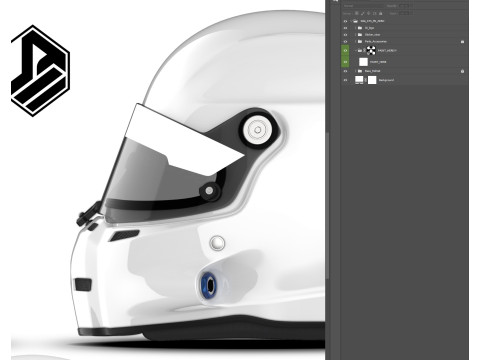The image size is (480, 360).
Task: Select the Background layer name
Action: [386, 80]
